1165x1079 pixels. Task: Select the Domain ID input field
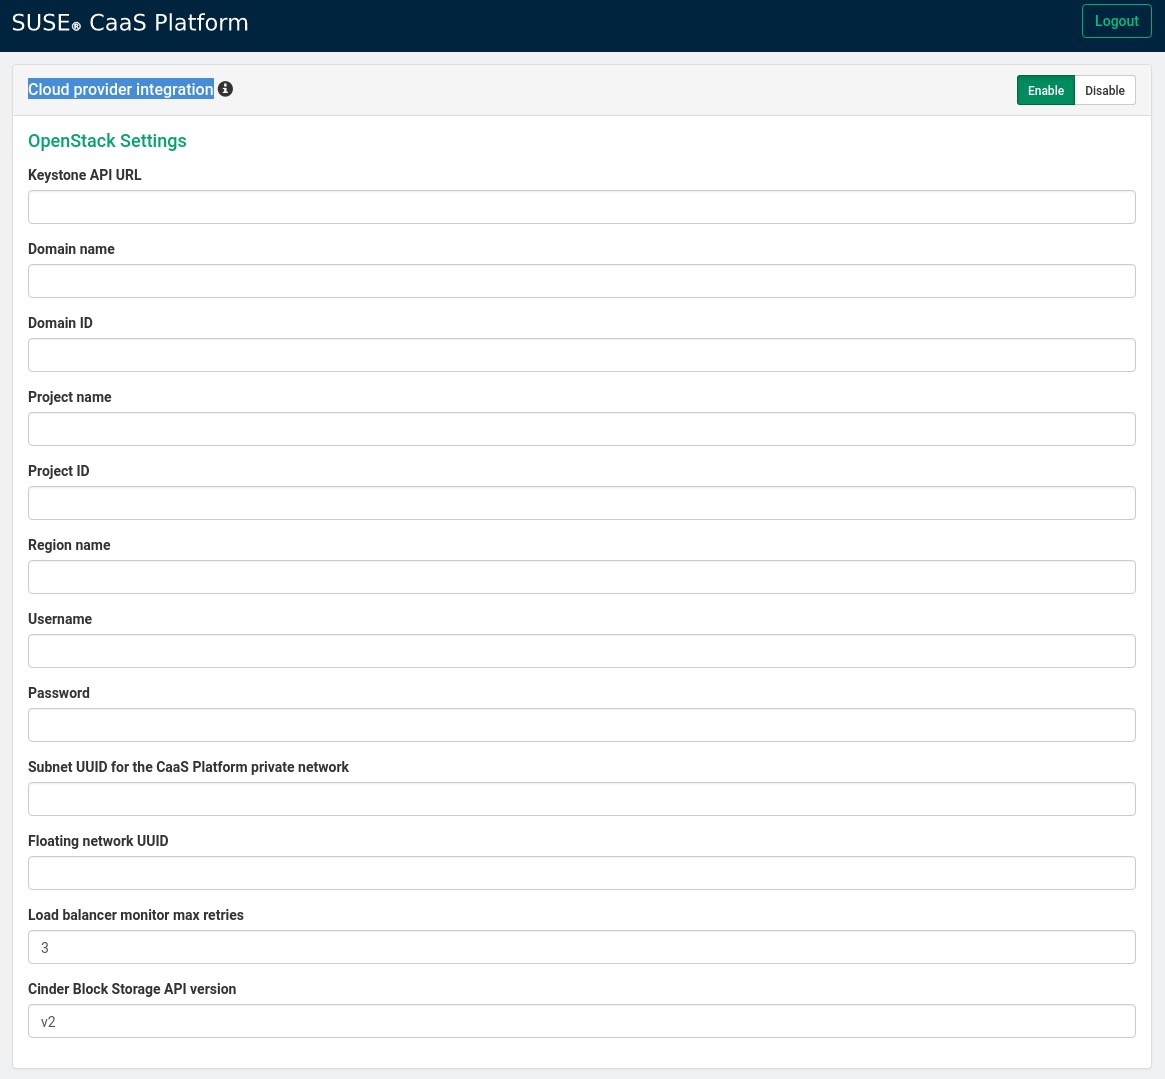coord(582,355)
